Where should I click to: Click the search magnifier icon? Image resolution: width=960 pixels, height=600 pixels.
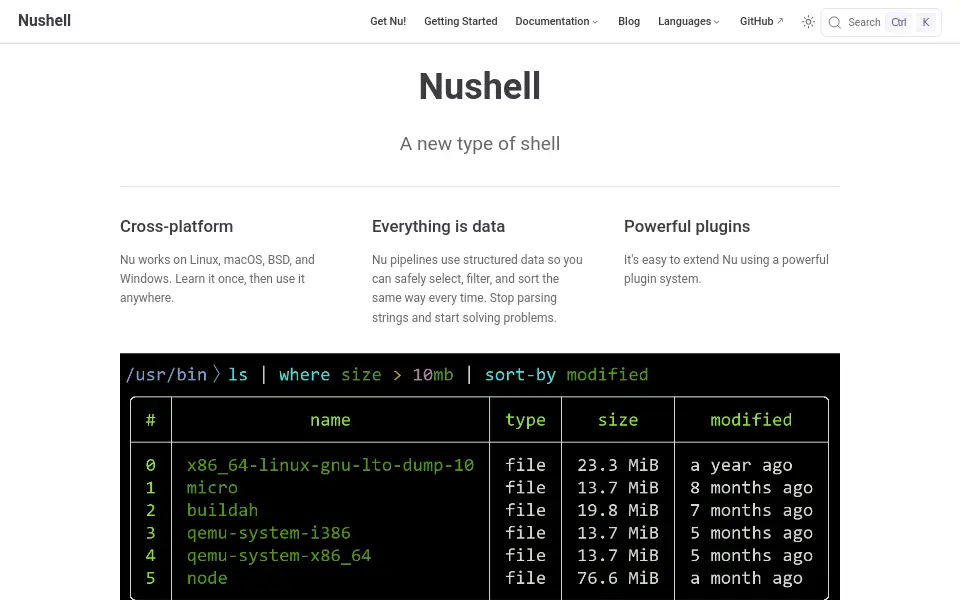pos(834,23)
